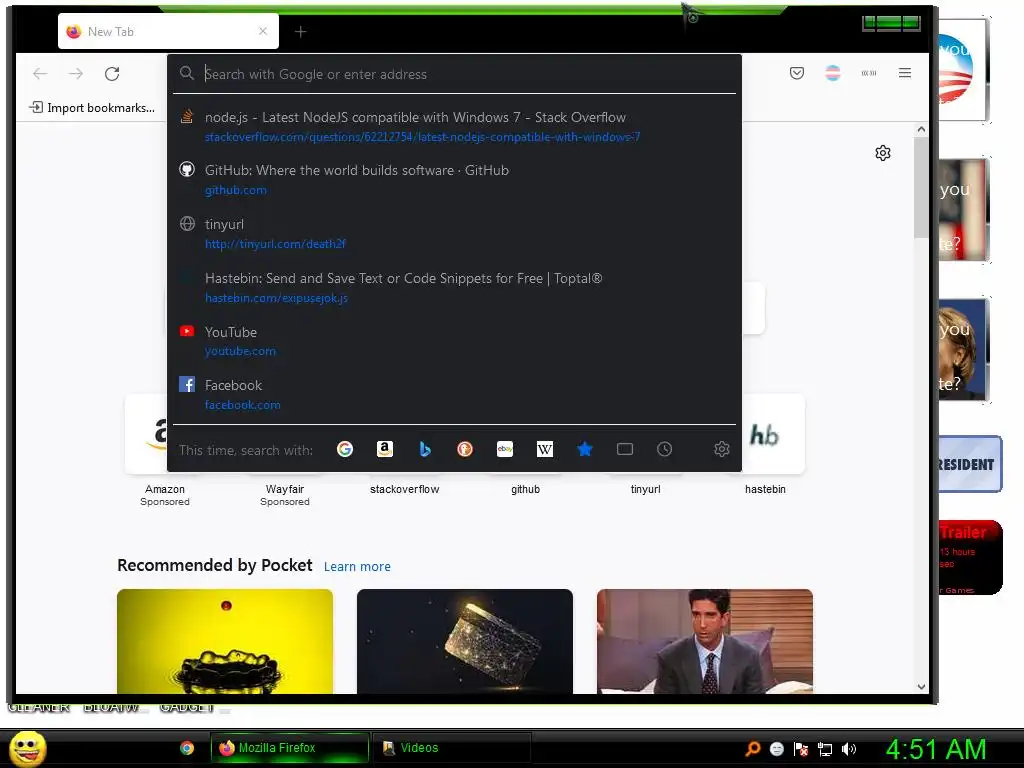Image resolution: width=1024 pixels, height=768 pixels.
Task: Click the Save to Pocket icon
Action: [x=797, y=73]
